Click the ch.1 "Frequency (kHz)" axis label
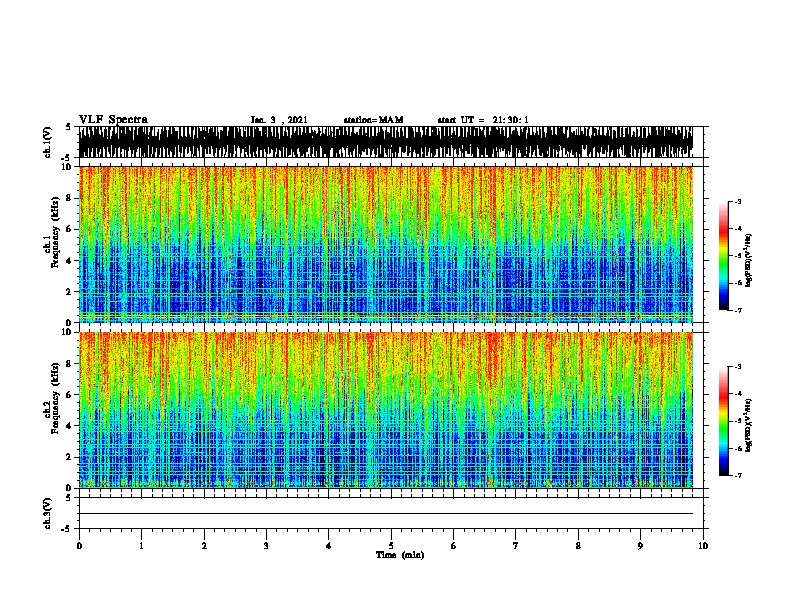 (55, 232)
